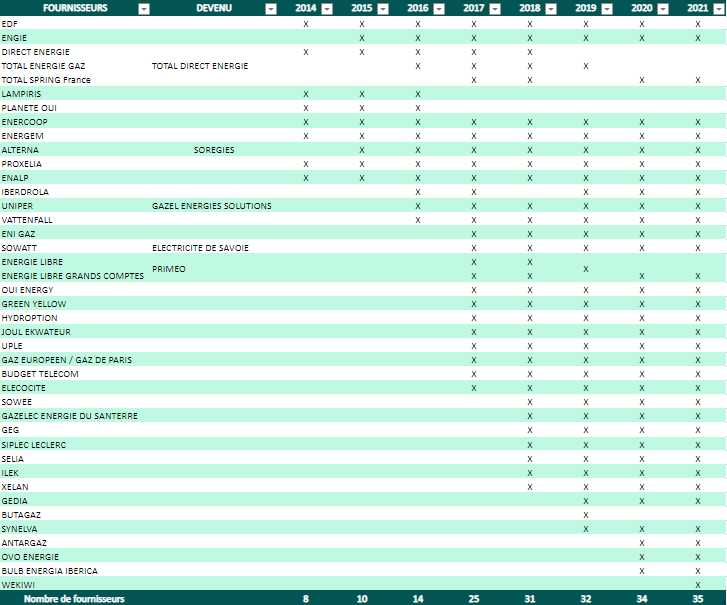
Task: Open the 2014 column filter dropdown
Action: pyautogui.click(x=327, y=9)
